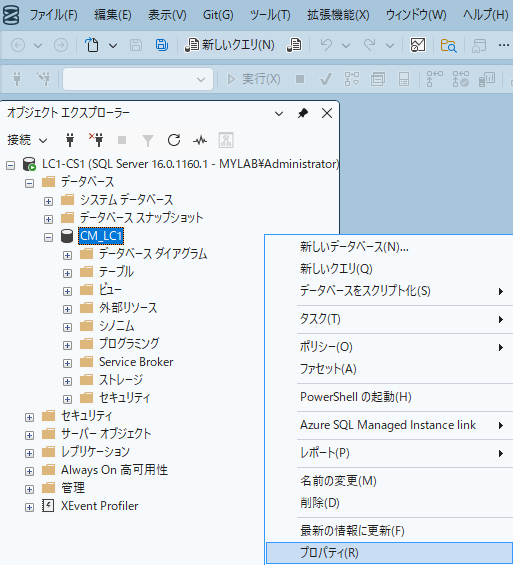
Task: Open the ファイル(F) menu
Action: click(x=53, y=15)
